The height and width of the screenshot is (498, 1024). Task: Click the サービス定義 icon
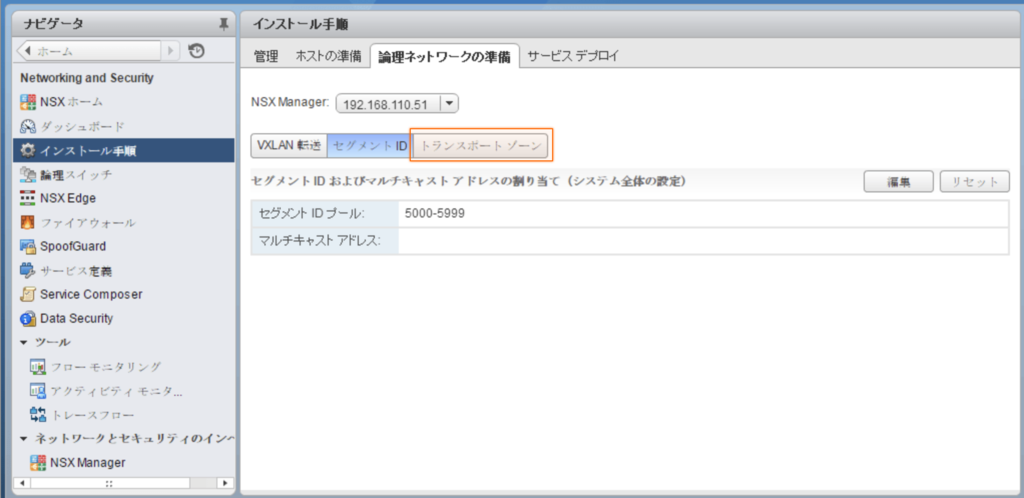tap(28, 270)
